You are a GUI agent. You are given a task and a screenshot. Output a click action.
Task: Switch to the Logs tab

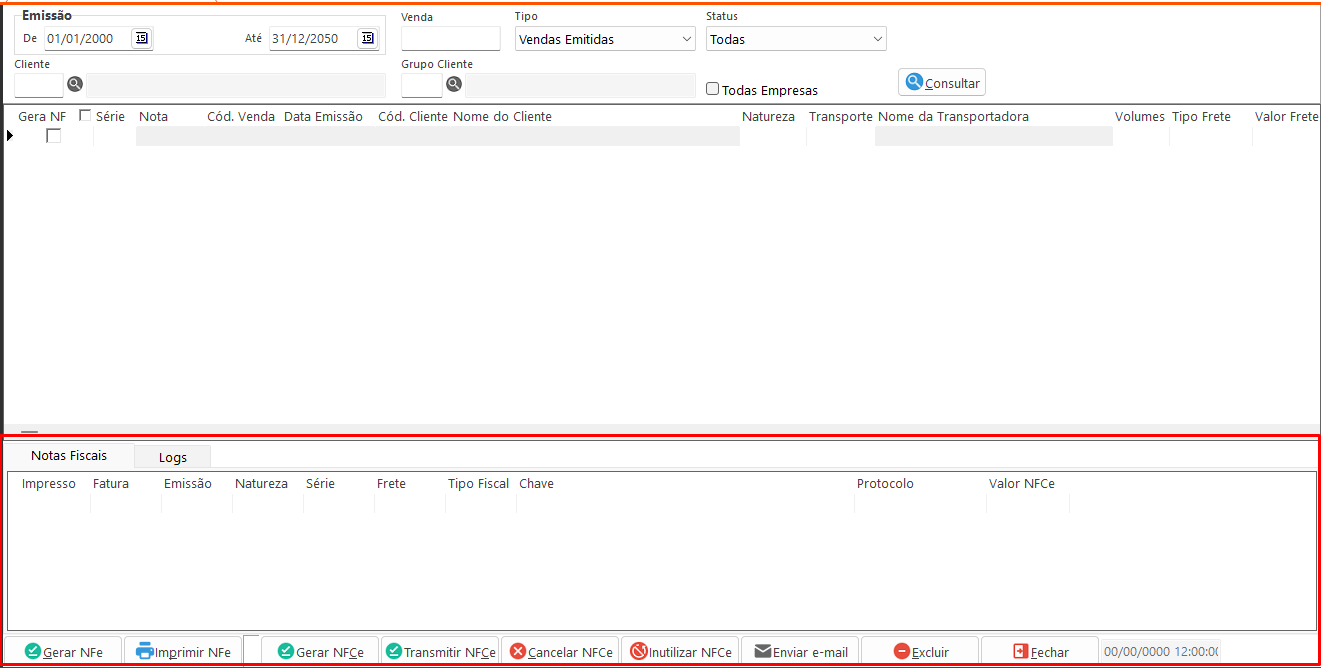pyautogui.click(x=173, y=457)
